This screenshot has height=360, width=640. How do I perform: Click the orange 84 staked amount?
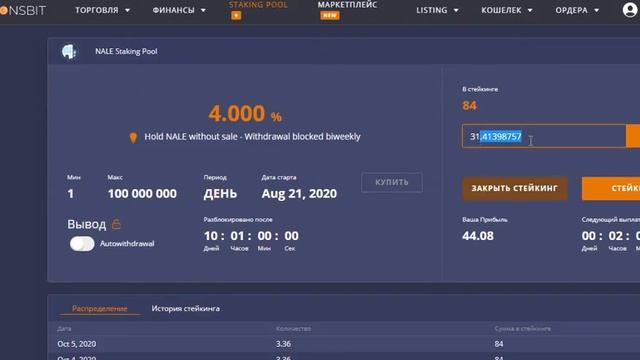(469, 106)
